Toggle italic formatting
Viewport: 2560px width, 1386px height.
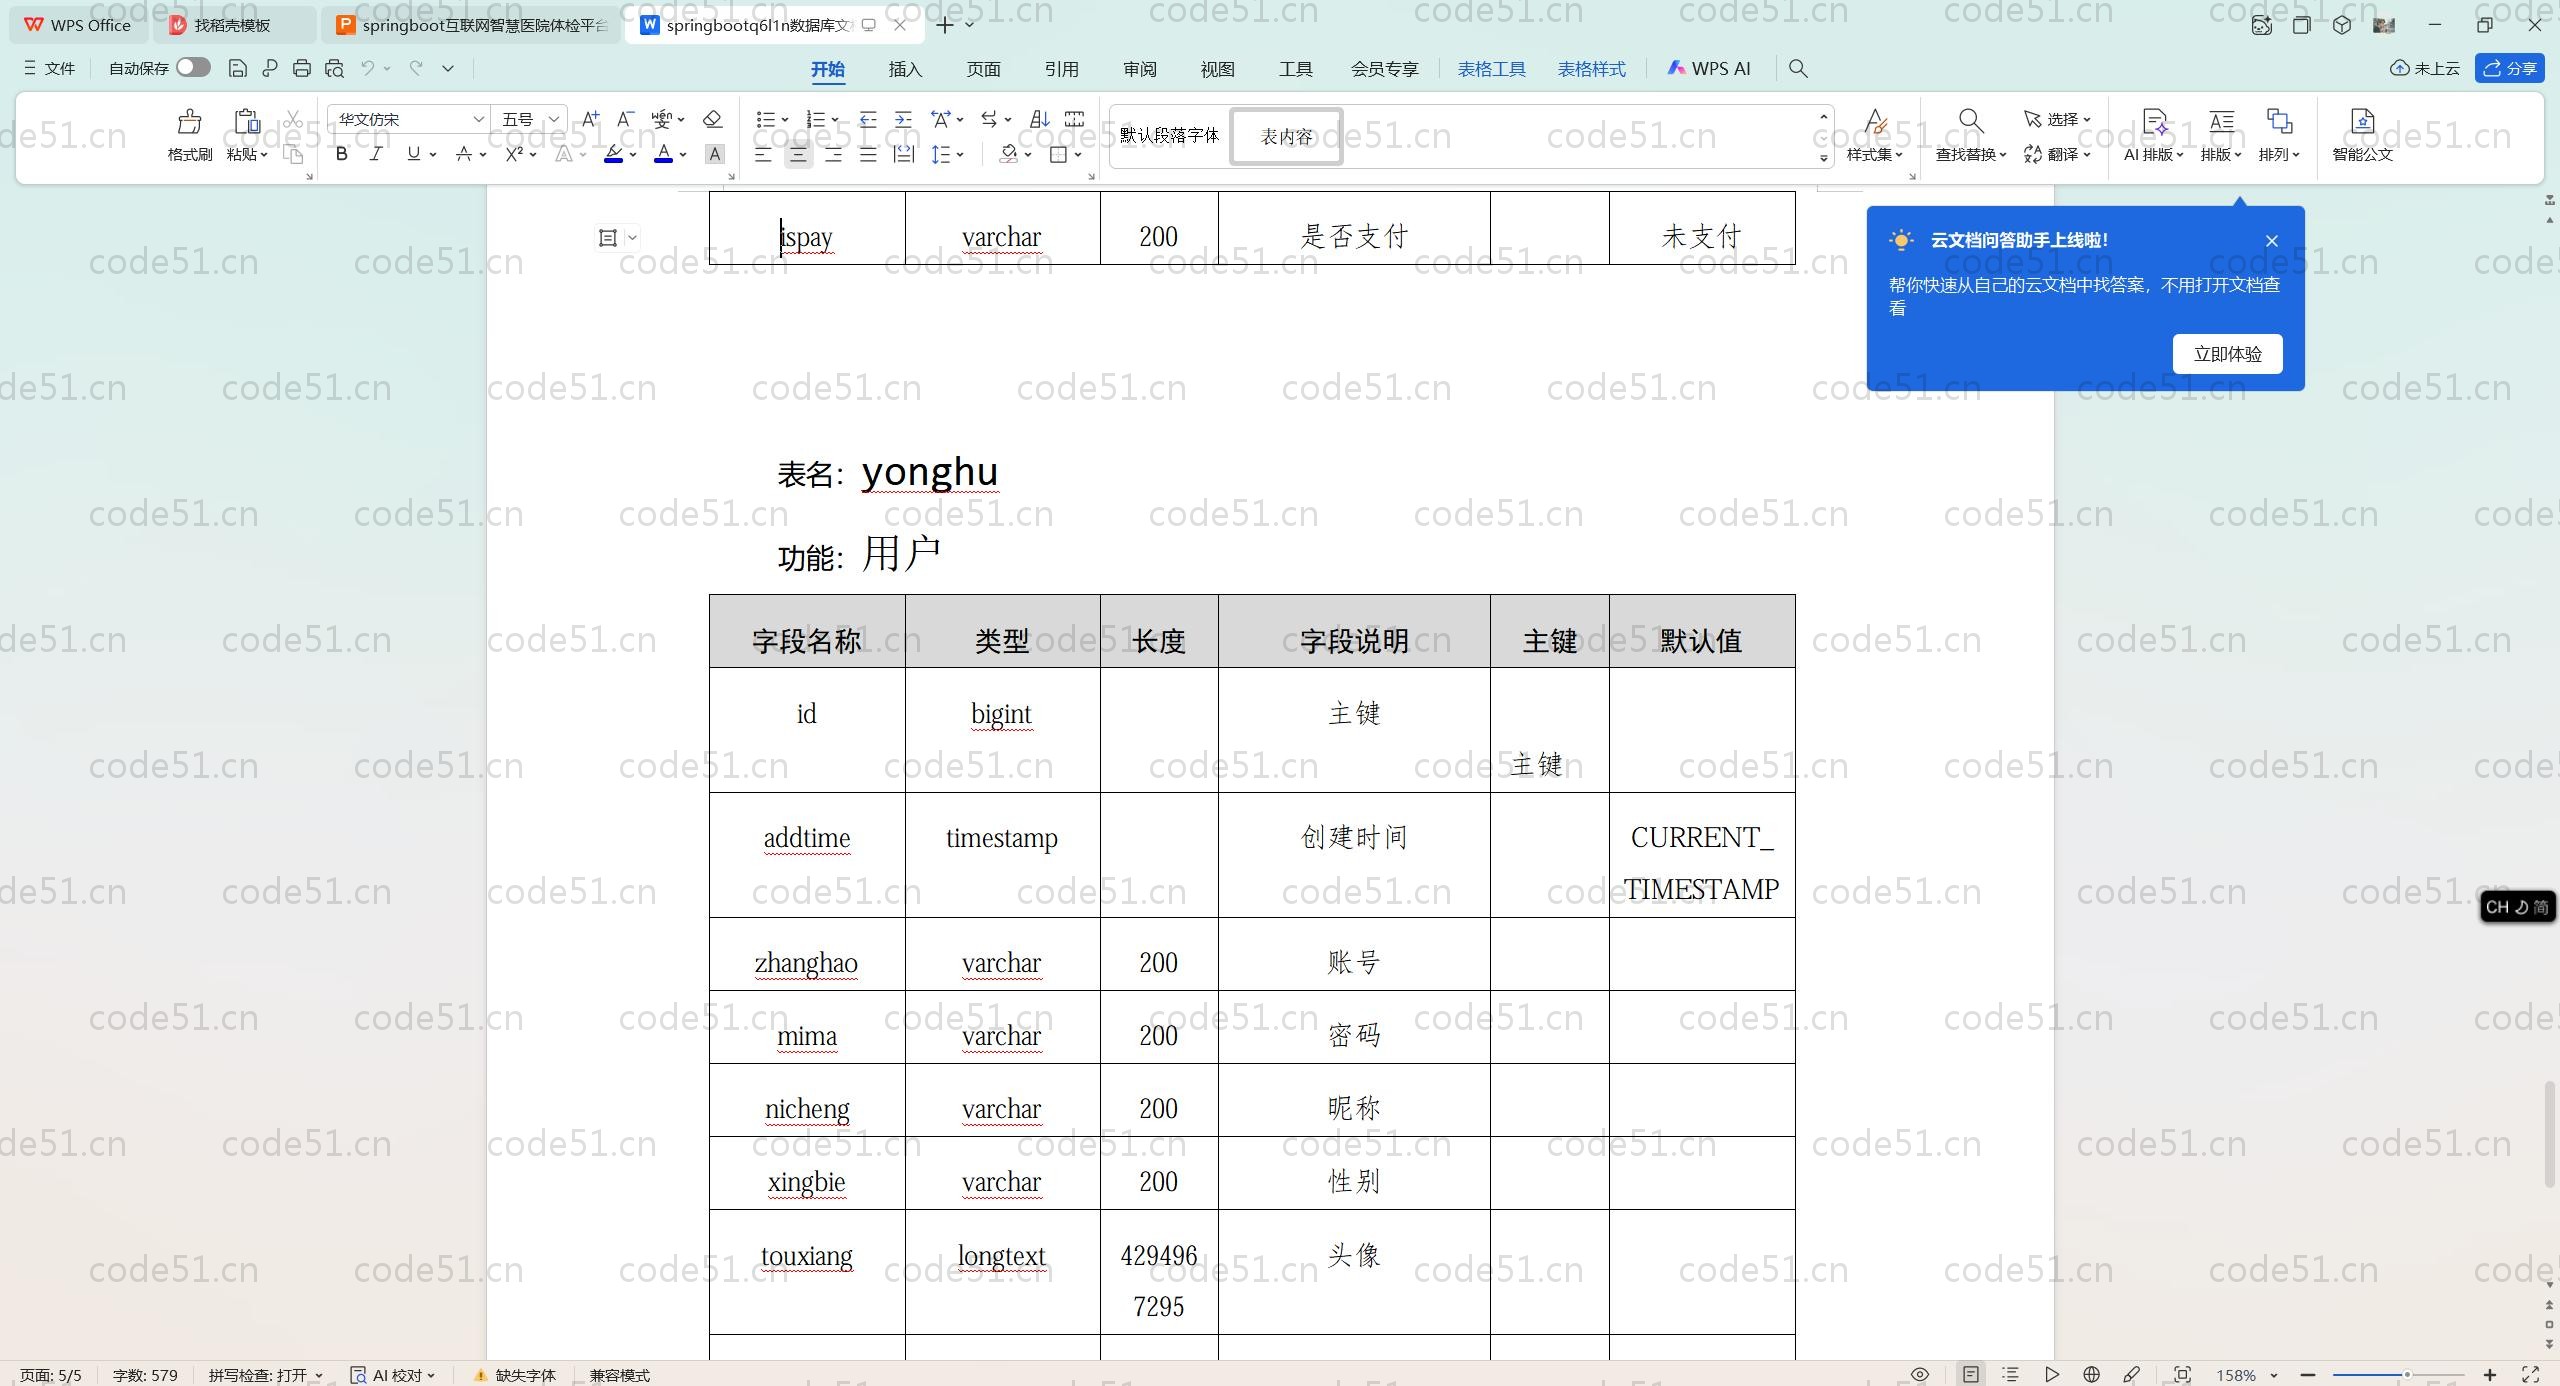[x=376, y=154]
